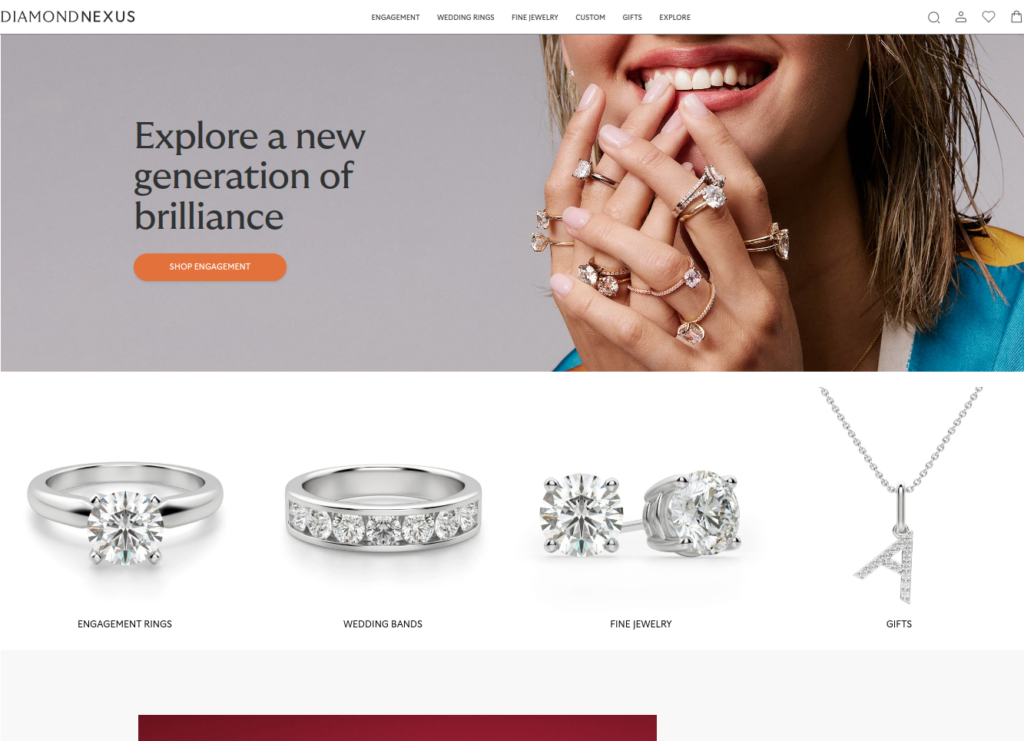Open the search magnifier icon
This screenshot has width=1024, height=741.
(x=934, y=18)
